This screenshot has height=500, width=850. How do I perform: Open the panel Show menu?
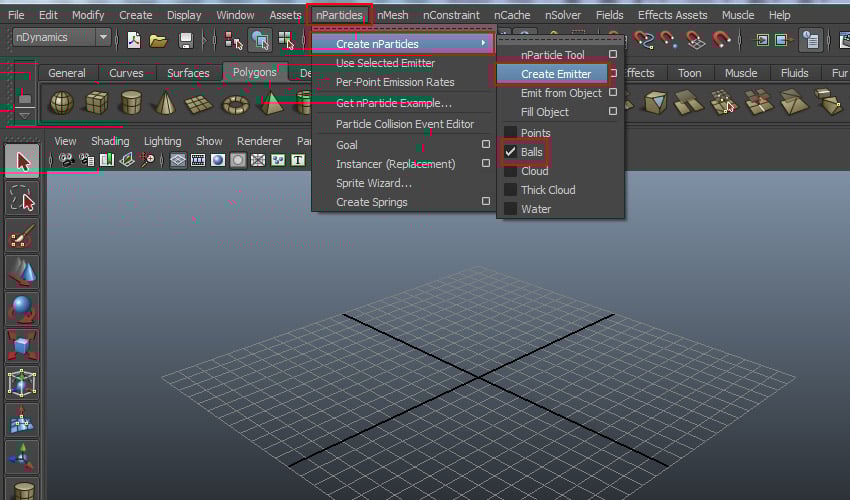click(x=209, y=141)
